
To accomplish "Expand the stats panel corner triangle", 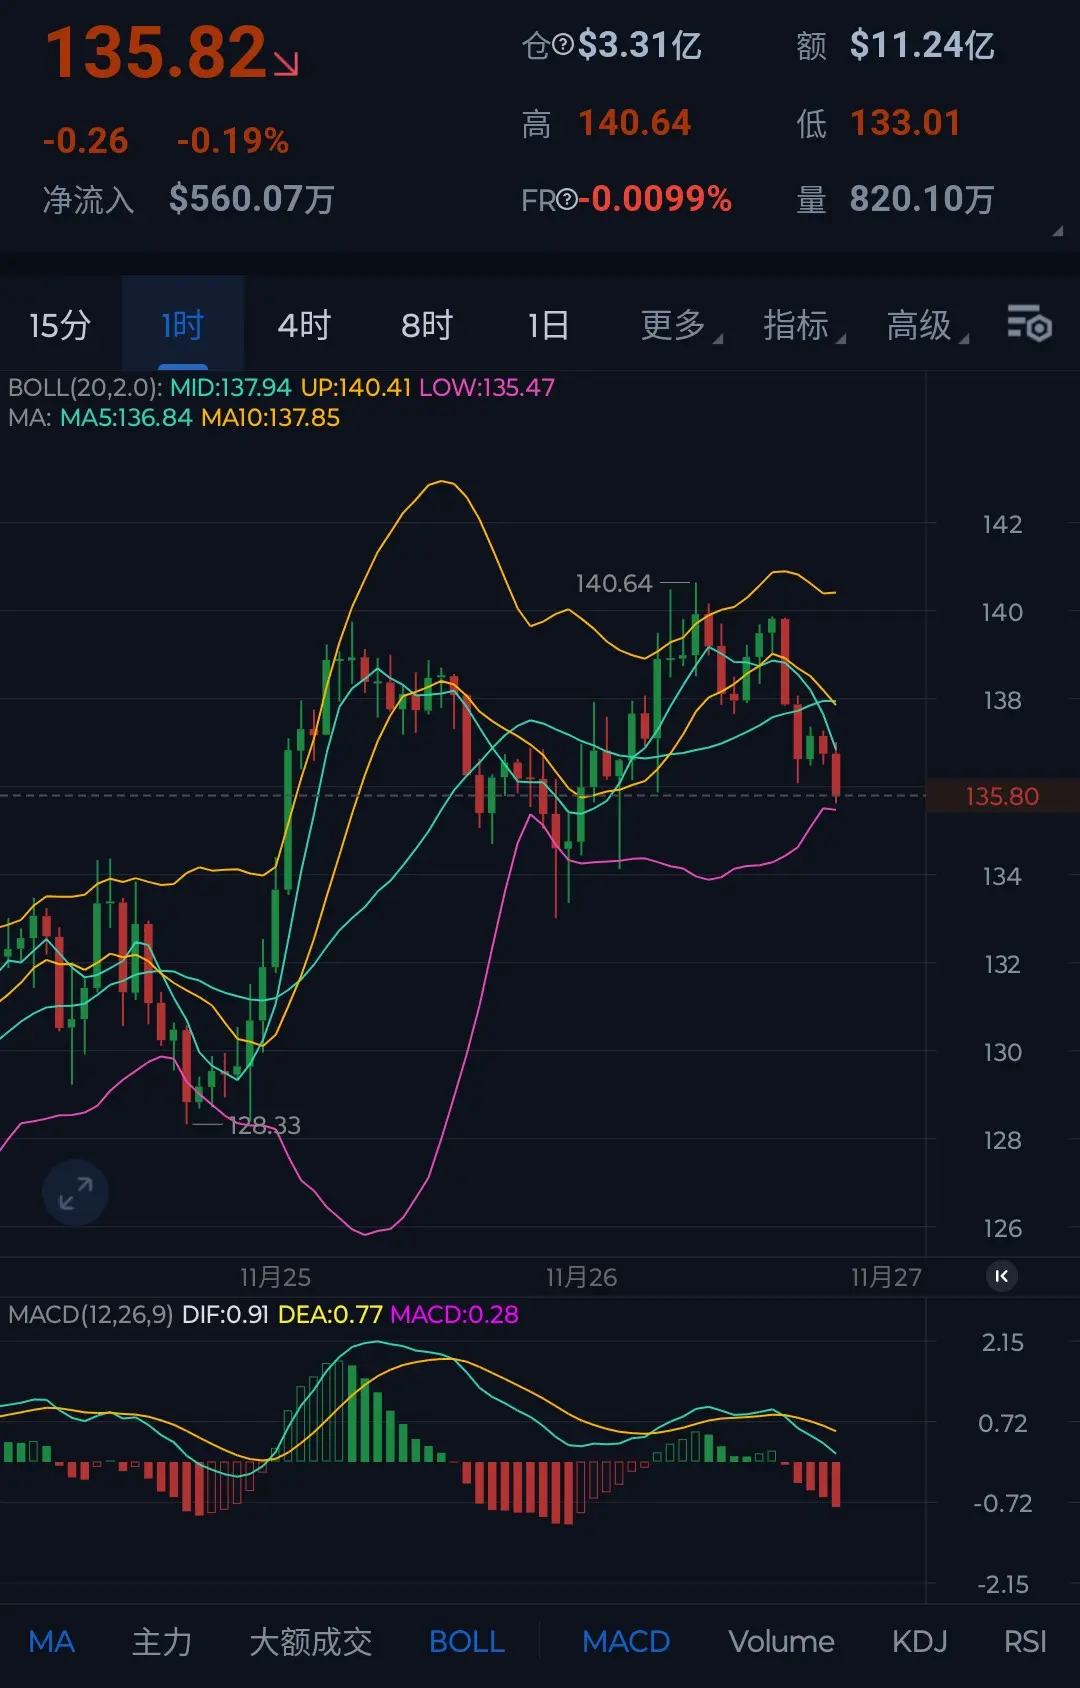I will click(1057, 231).
